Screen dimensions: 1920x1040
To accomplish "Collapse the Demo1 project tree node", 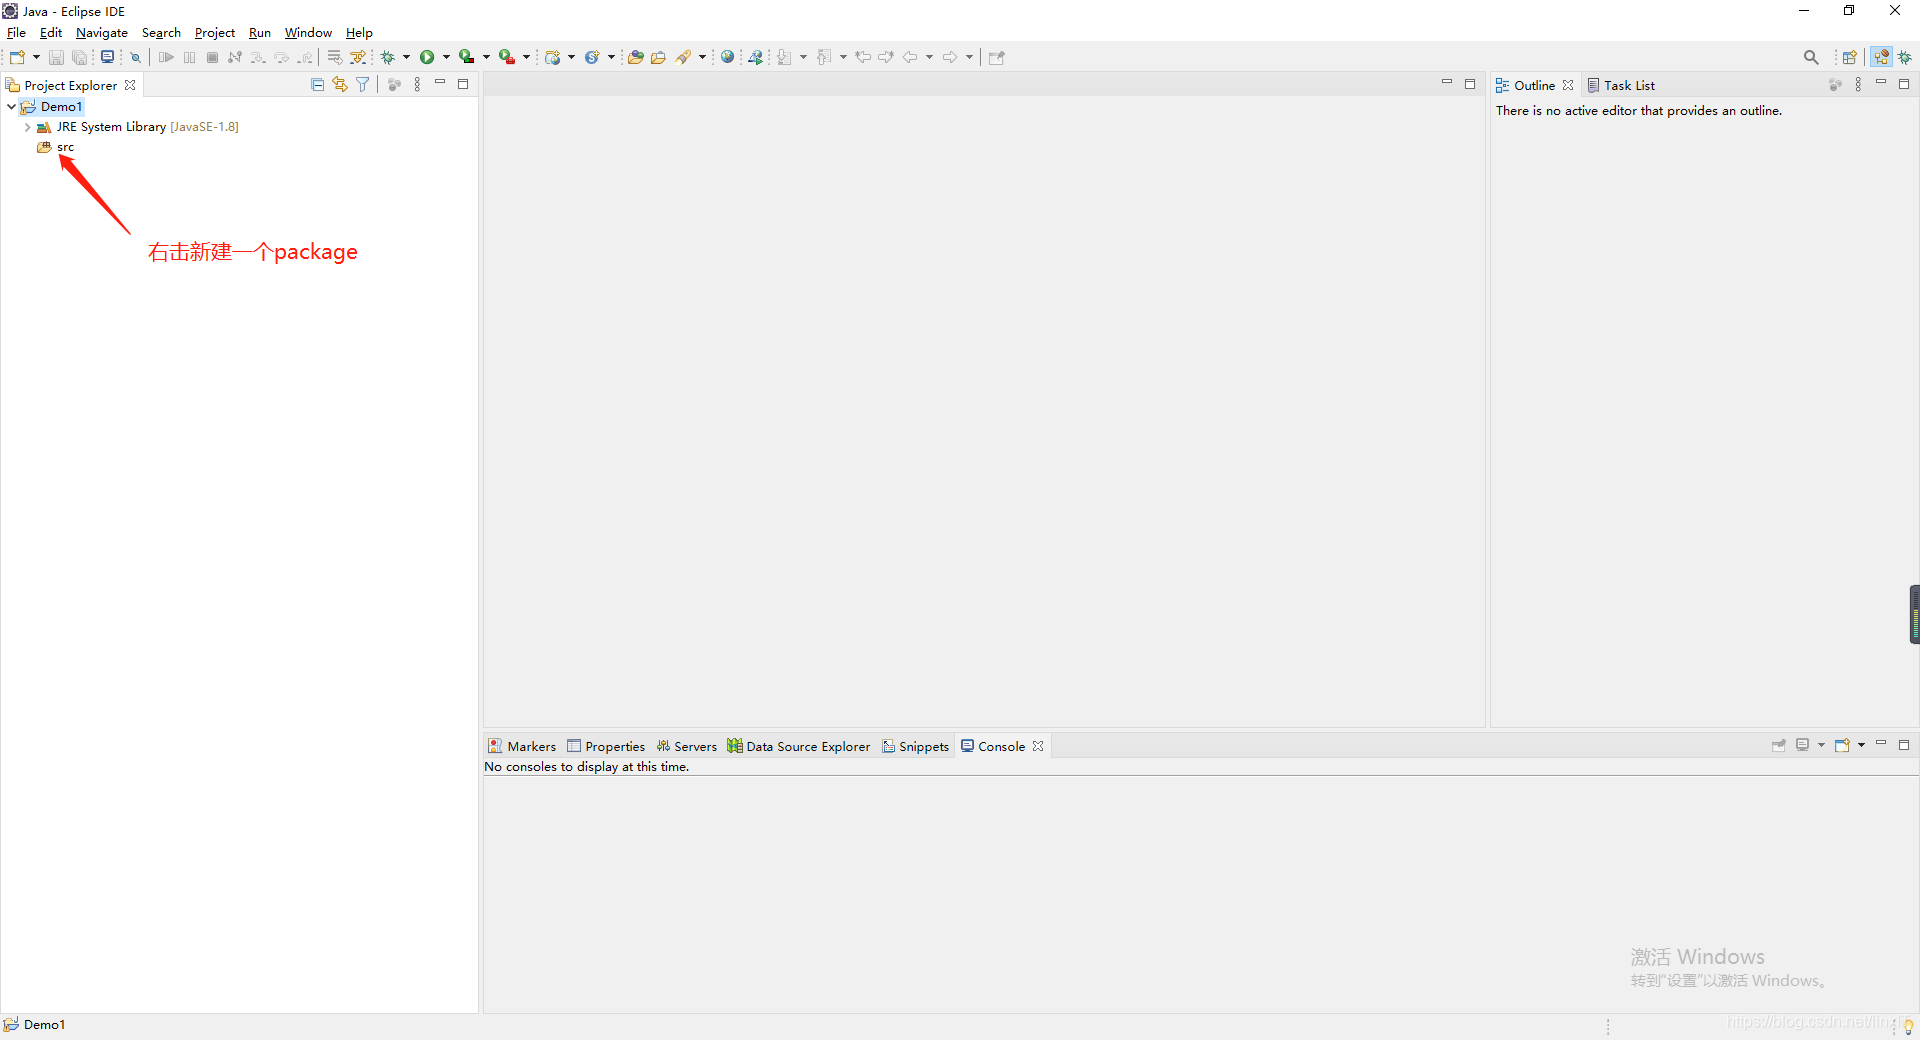I will 11,106.
